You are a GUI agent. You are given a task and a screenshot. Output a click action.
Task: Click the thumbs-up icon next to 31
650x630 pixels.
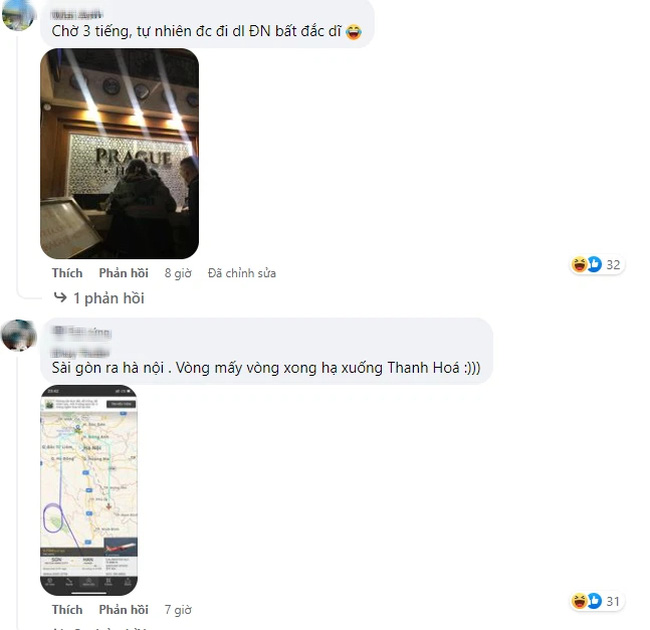[x=594, y=601]
